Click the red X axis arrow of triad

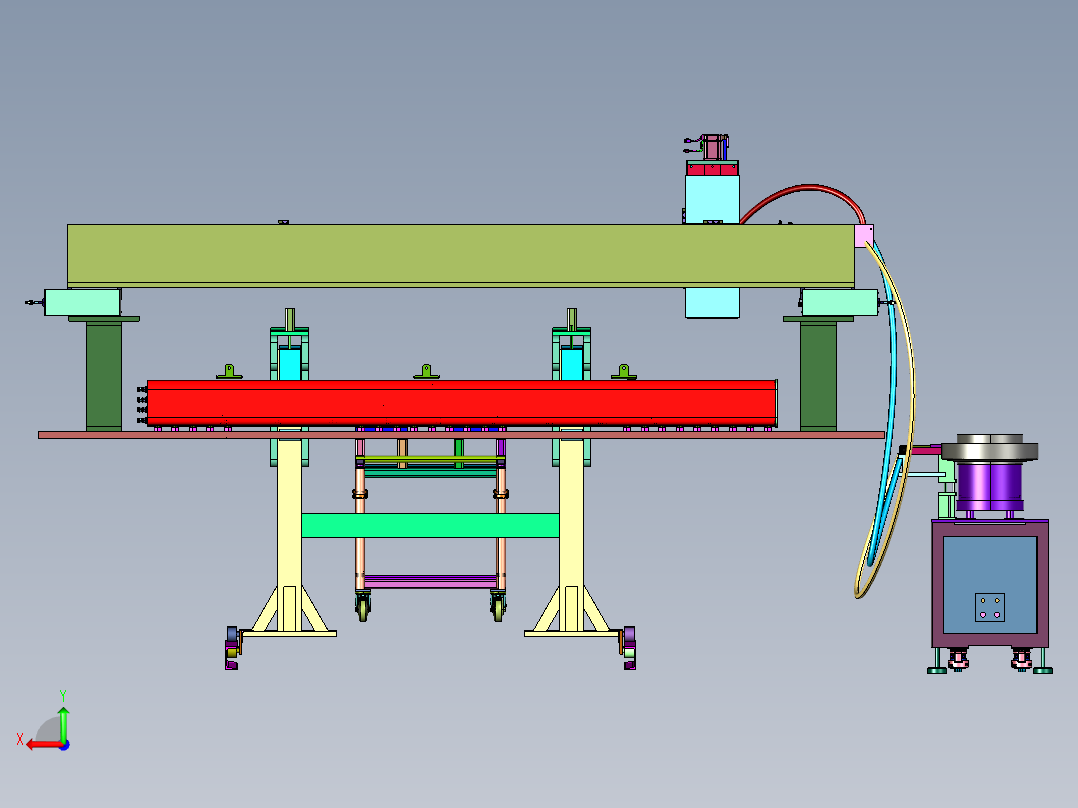coord(45,745)
